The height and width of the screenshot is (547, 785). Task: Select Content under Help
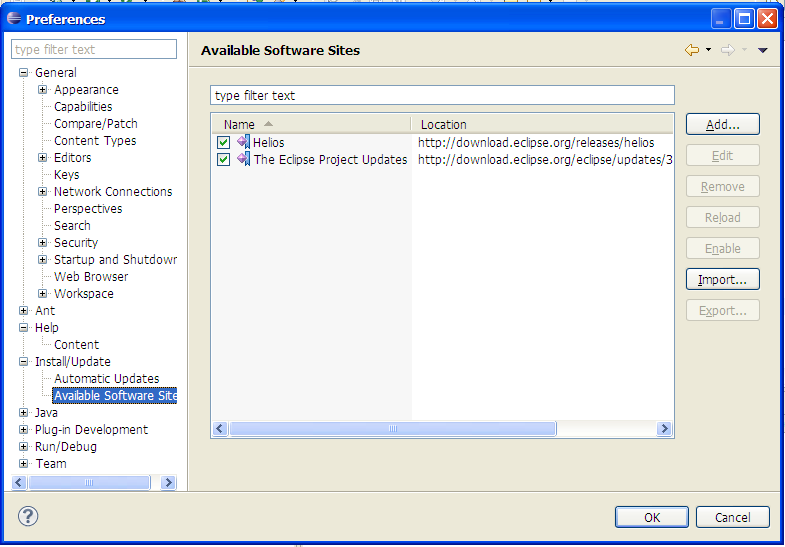point(77,345)
